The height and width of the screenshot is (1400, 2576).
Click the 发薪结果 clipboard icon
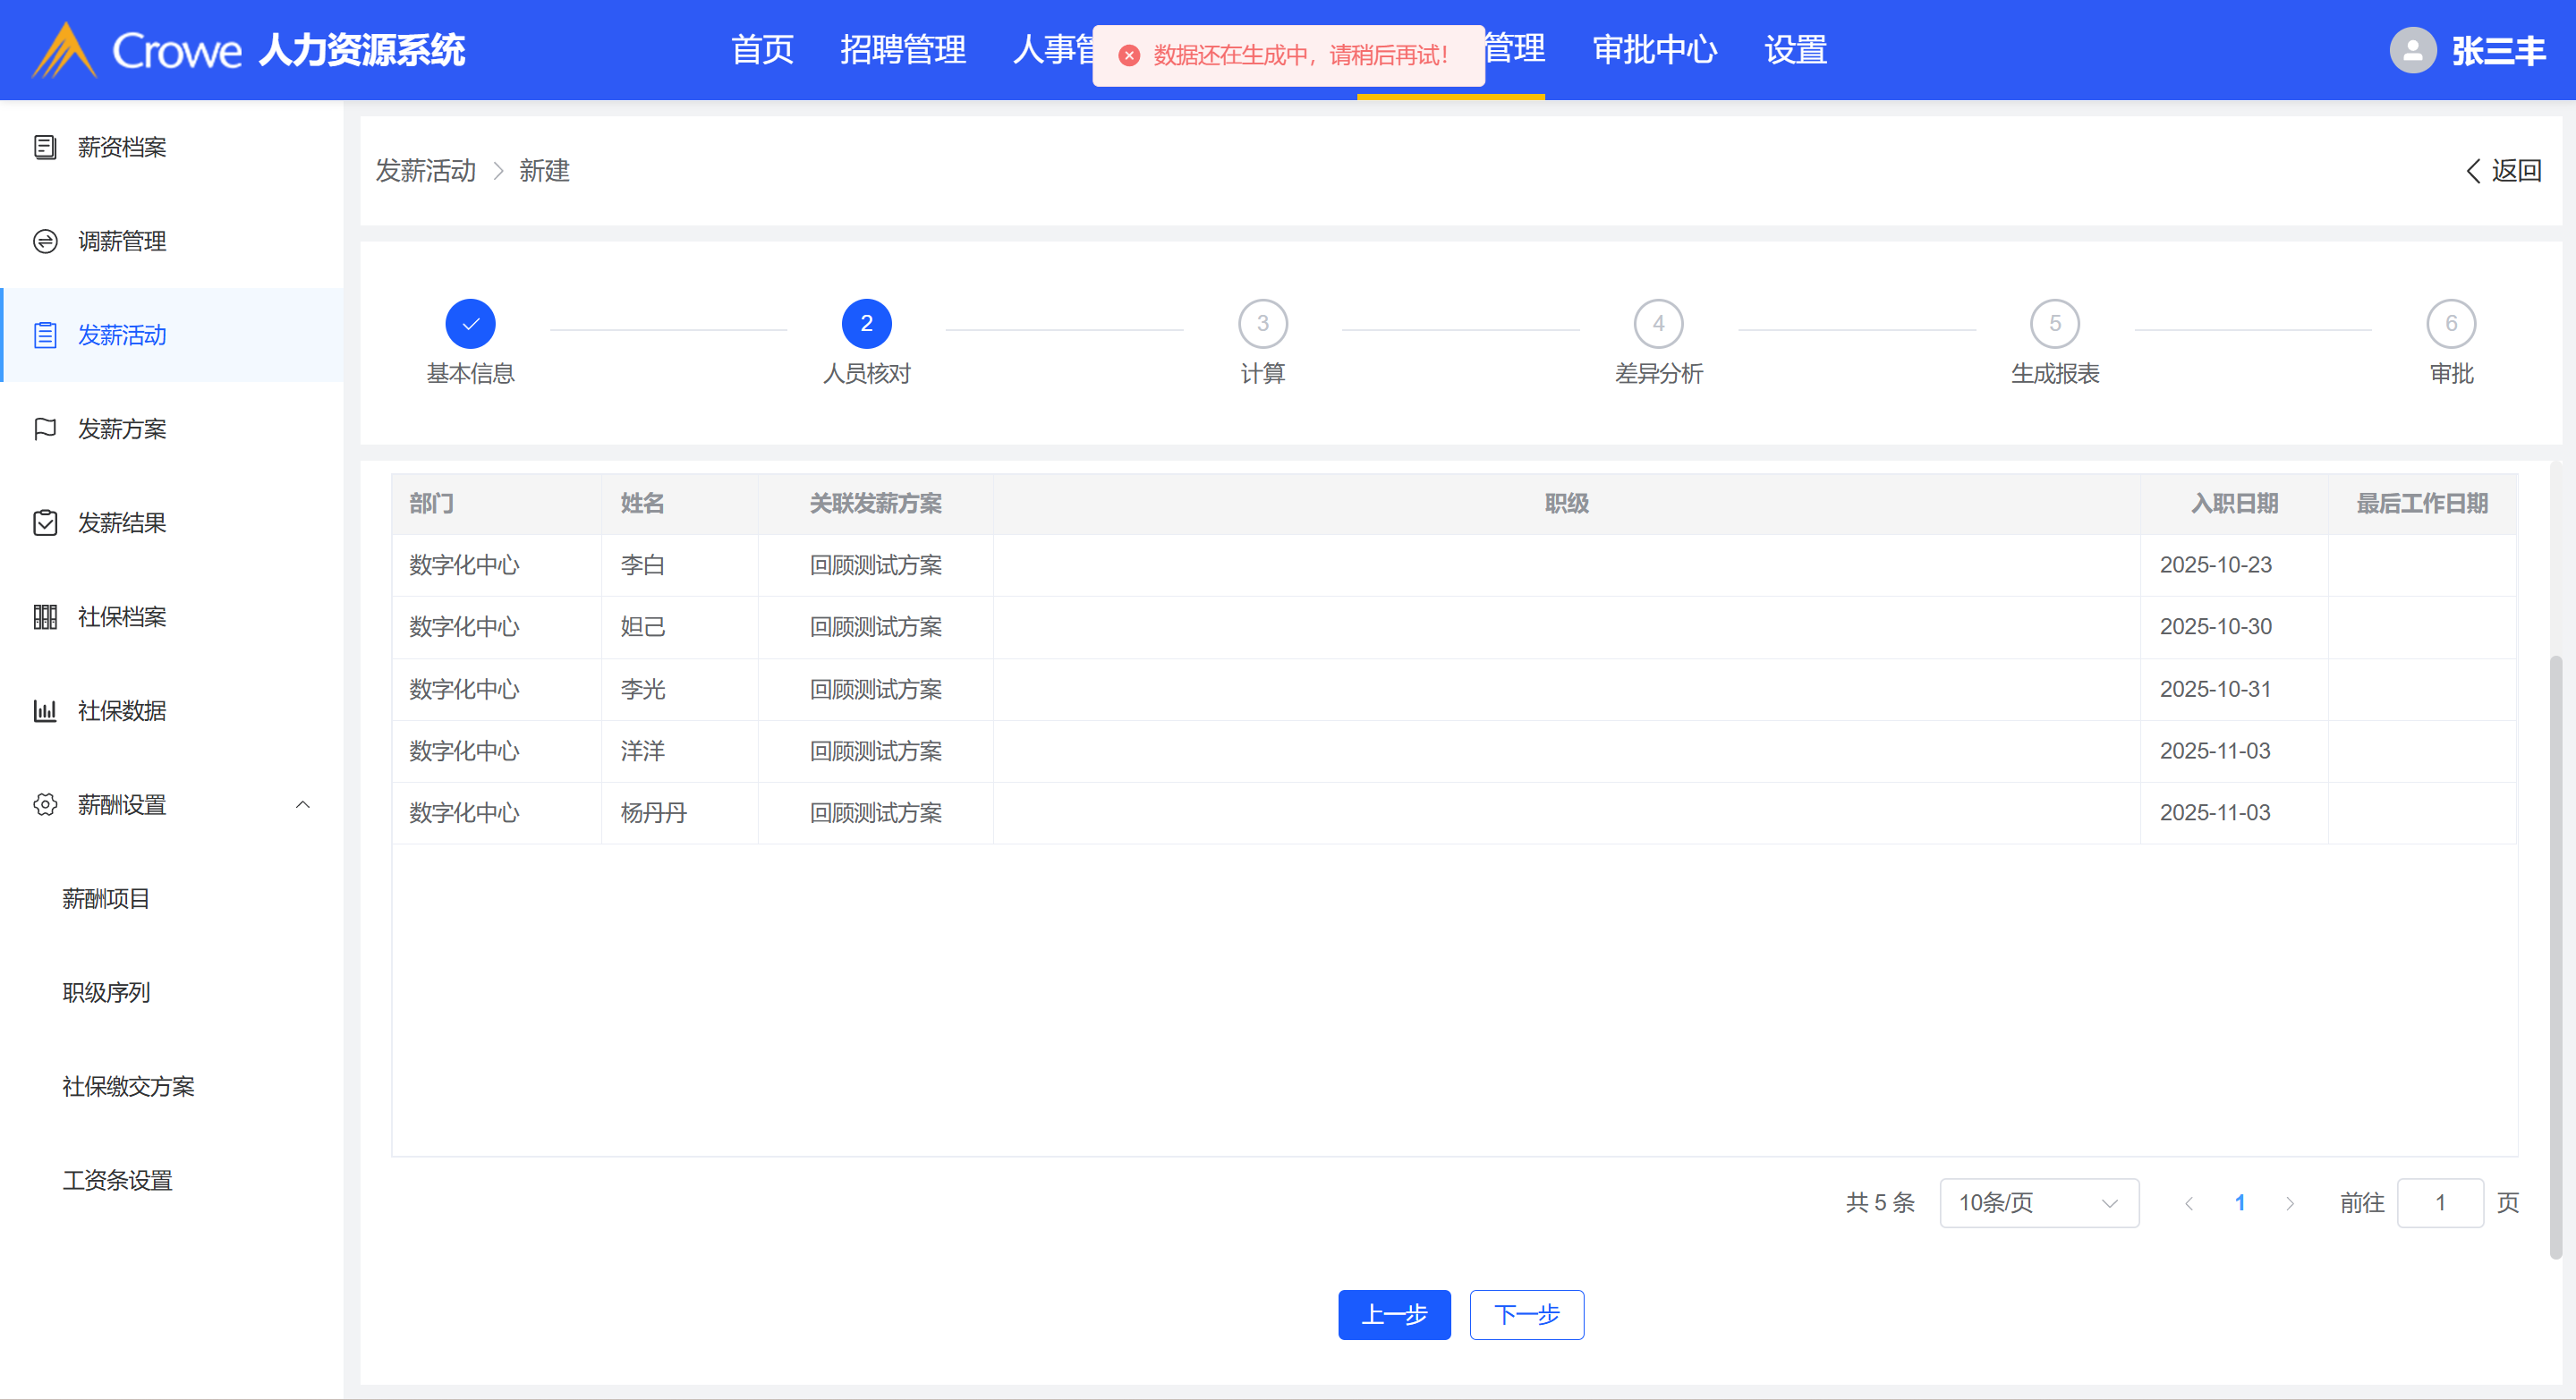45,523
